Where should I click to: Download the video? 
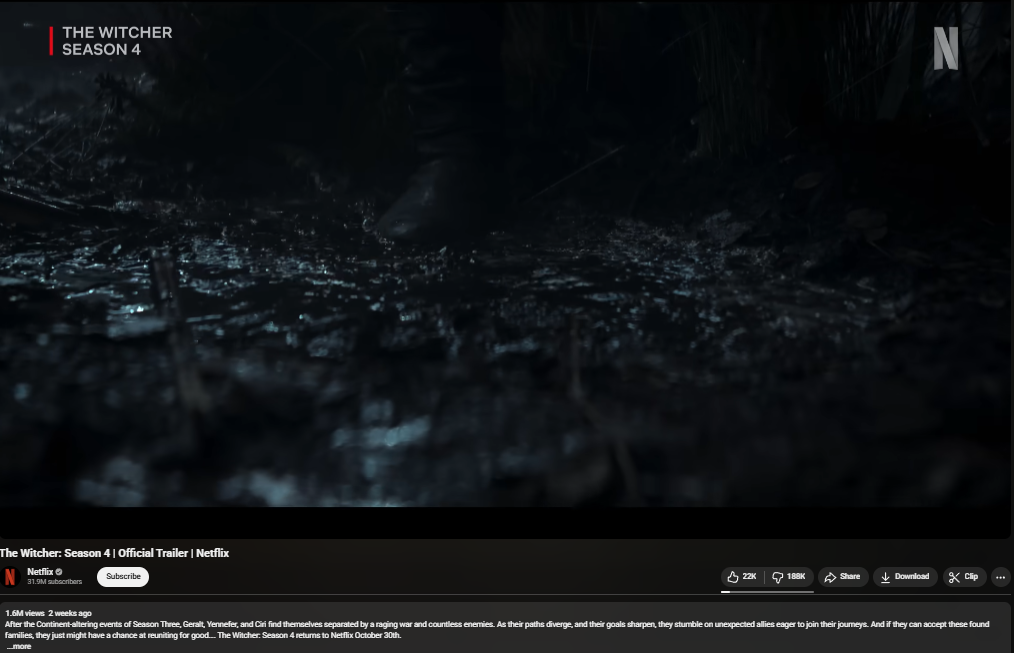pyautogui.click(x=905, y=577)
